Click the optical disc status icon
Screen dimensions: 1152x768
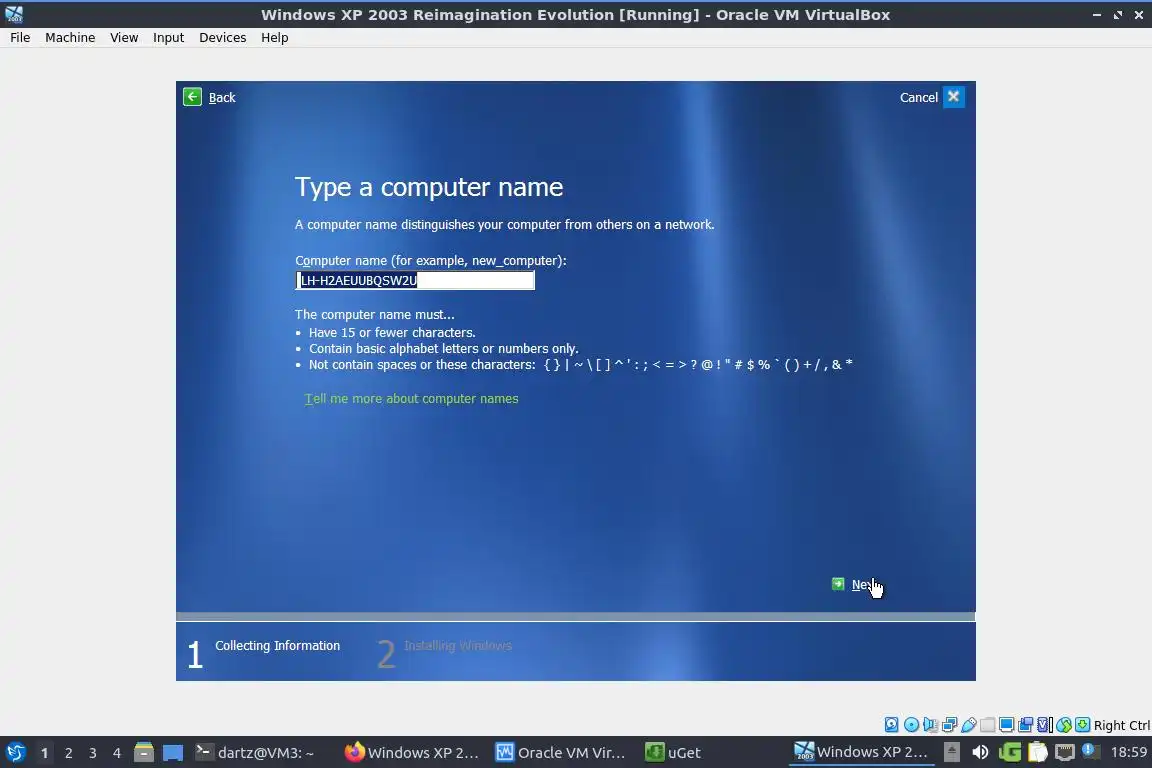[911, 725]
